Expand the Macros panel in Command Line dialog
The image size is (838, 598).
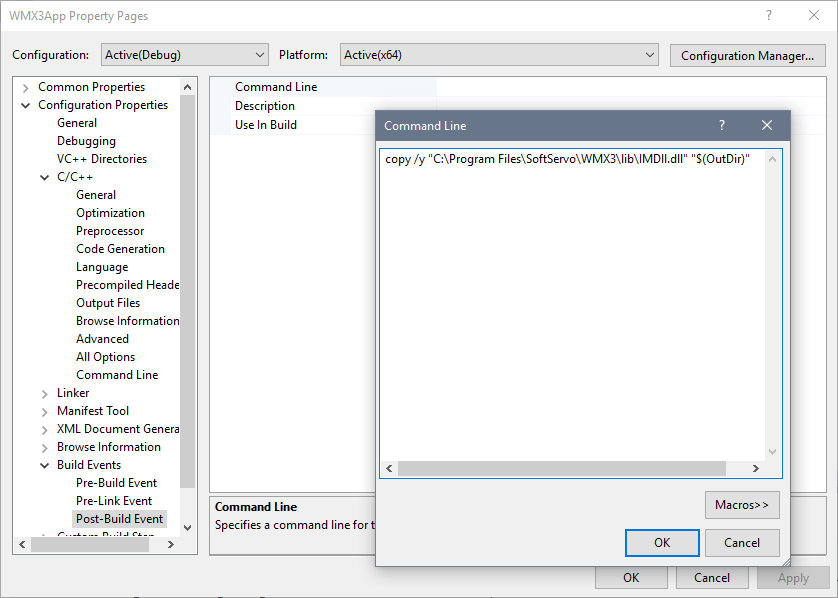pos(742,505)
